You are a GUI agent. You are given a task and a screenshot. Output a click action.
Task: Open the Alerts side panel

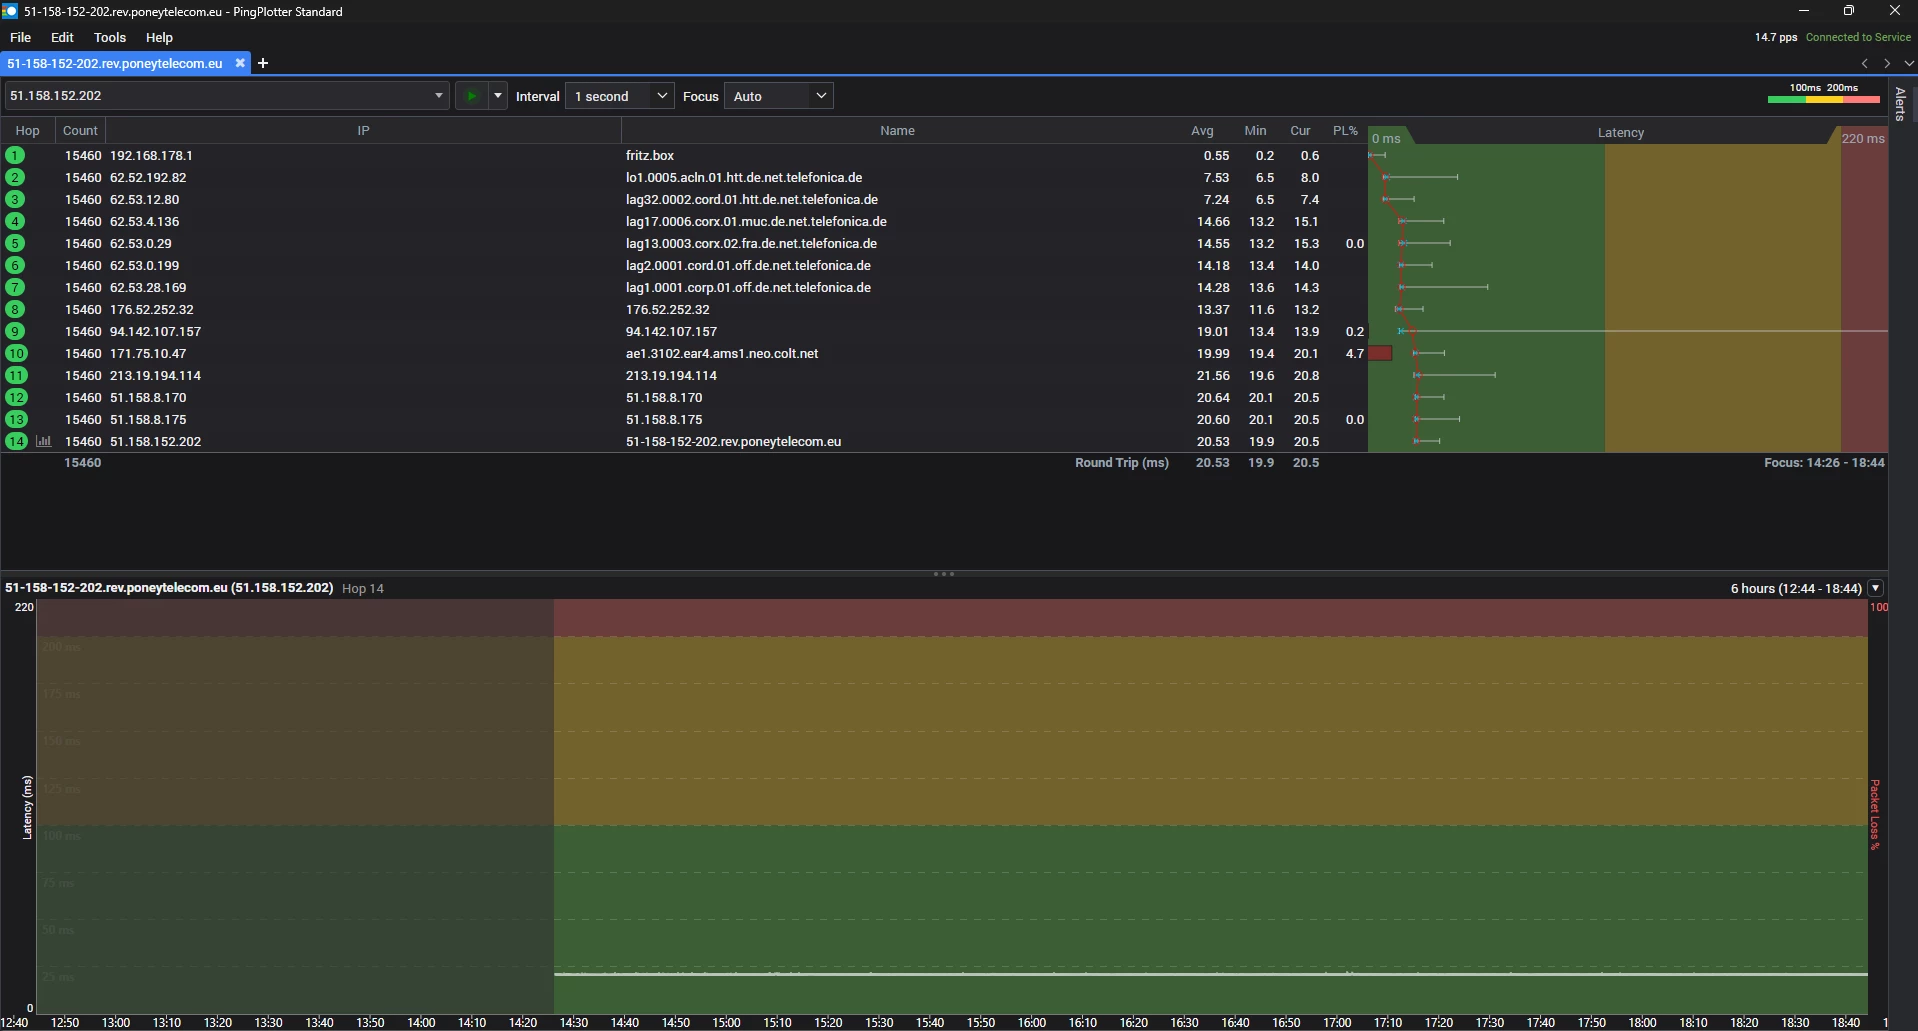pos(1900,104)
